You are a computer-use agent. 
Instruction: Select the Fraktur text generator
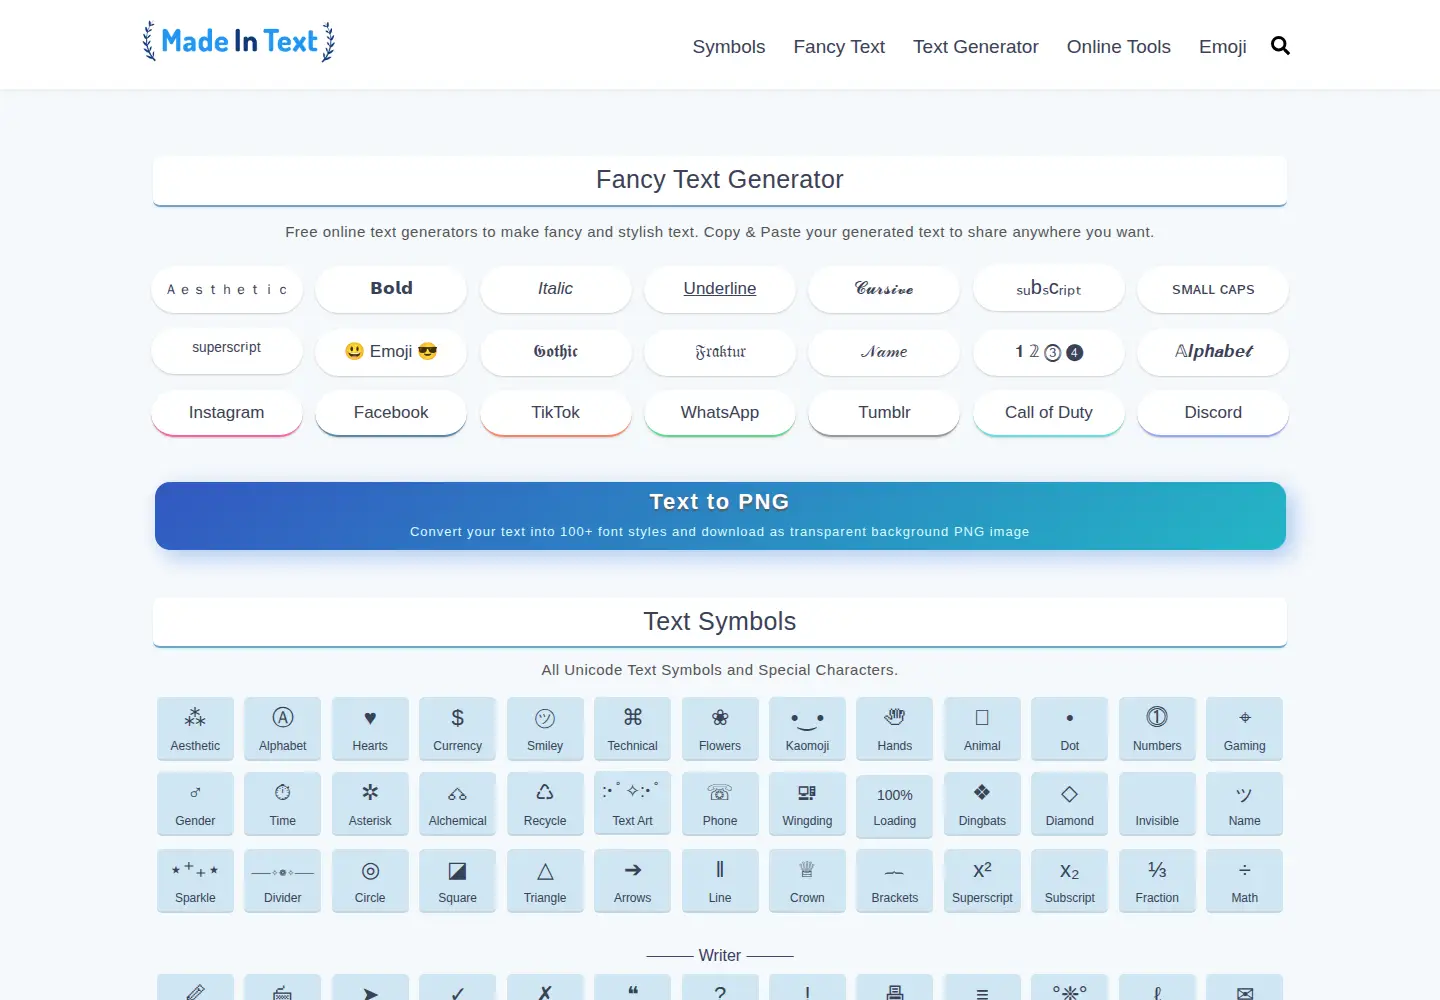coord(720,352)
